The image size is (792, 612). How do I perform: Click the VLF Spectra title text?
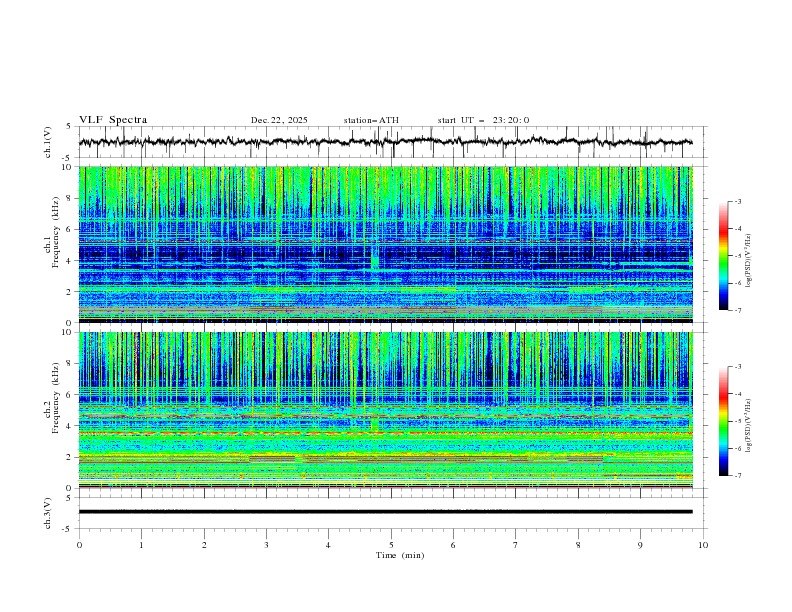tap(113, 120)
